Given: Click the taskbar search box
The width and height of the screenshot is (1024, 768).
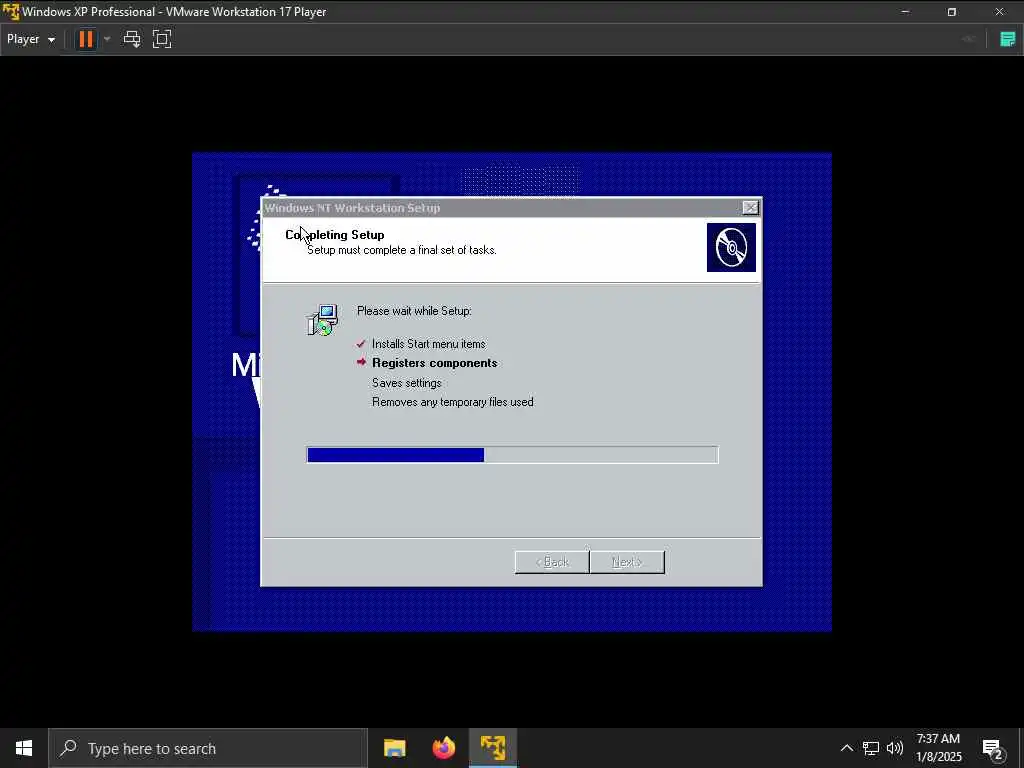Looking at the screenshot, I should point(208,748).
